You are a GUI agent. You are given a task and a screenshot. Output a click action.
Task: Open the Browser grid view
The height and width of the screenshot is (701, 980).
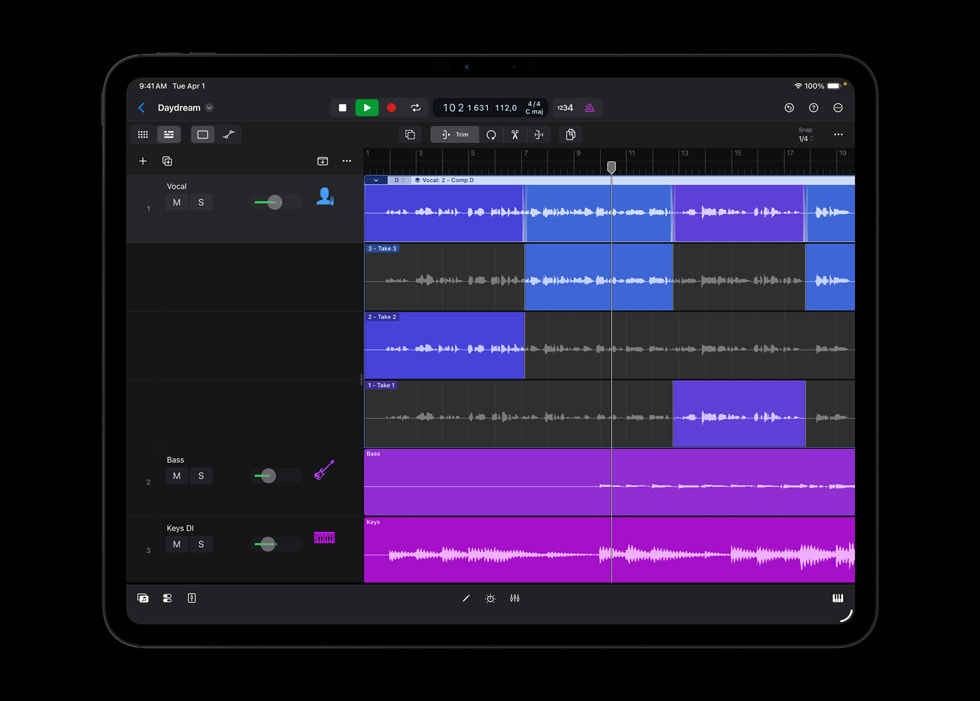point(143,134)
